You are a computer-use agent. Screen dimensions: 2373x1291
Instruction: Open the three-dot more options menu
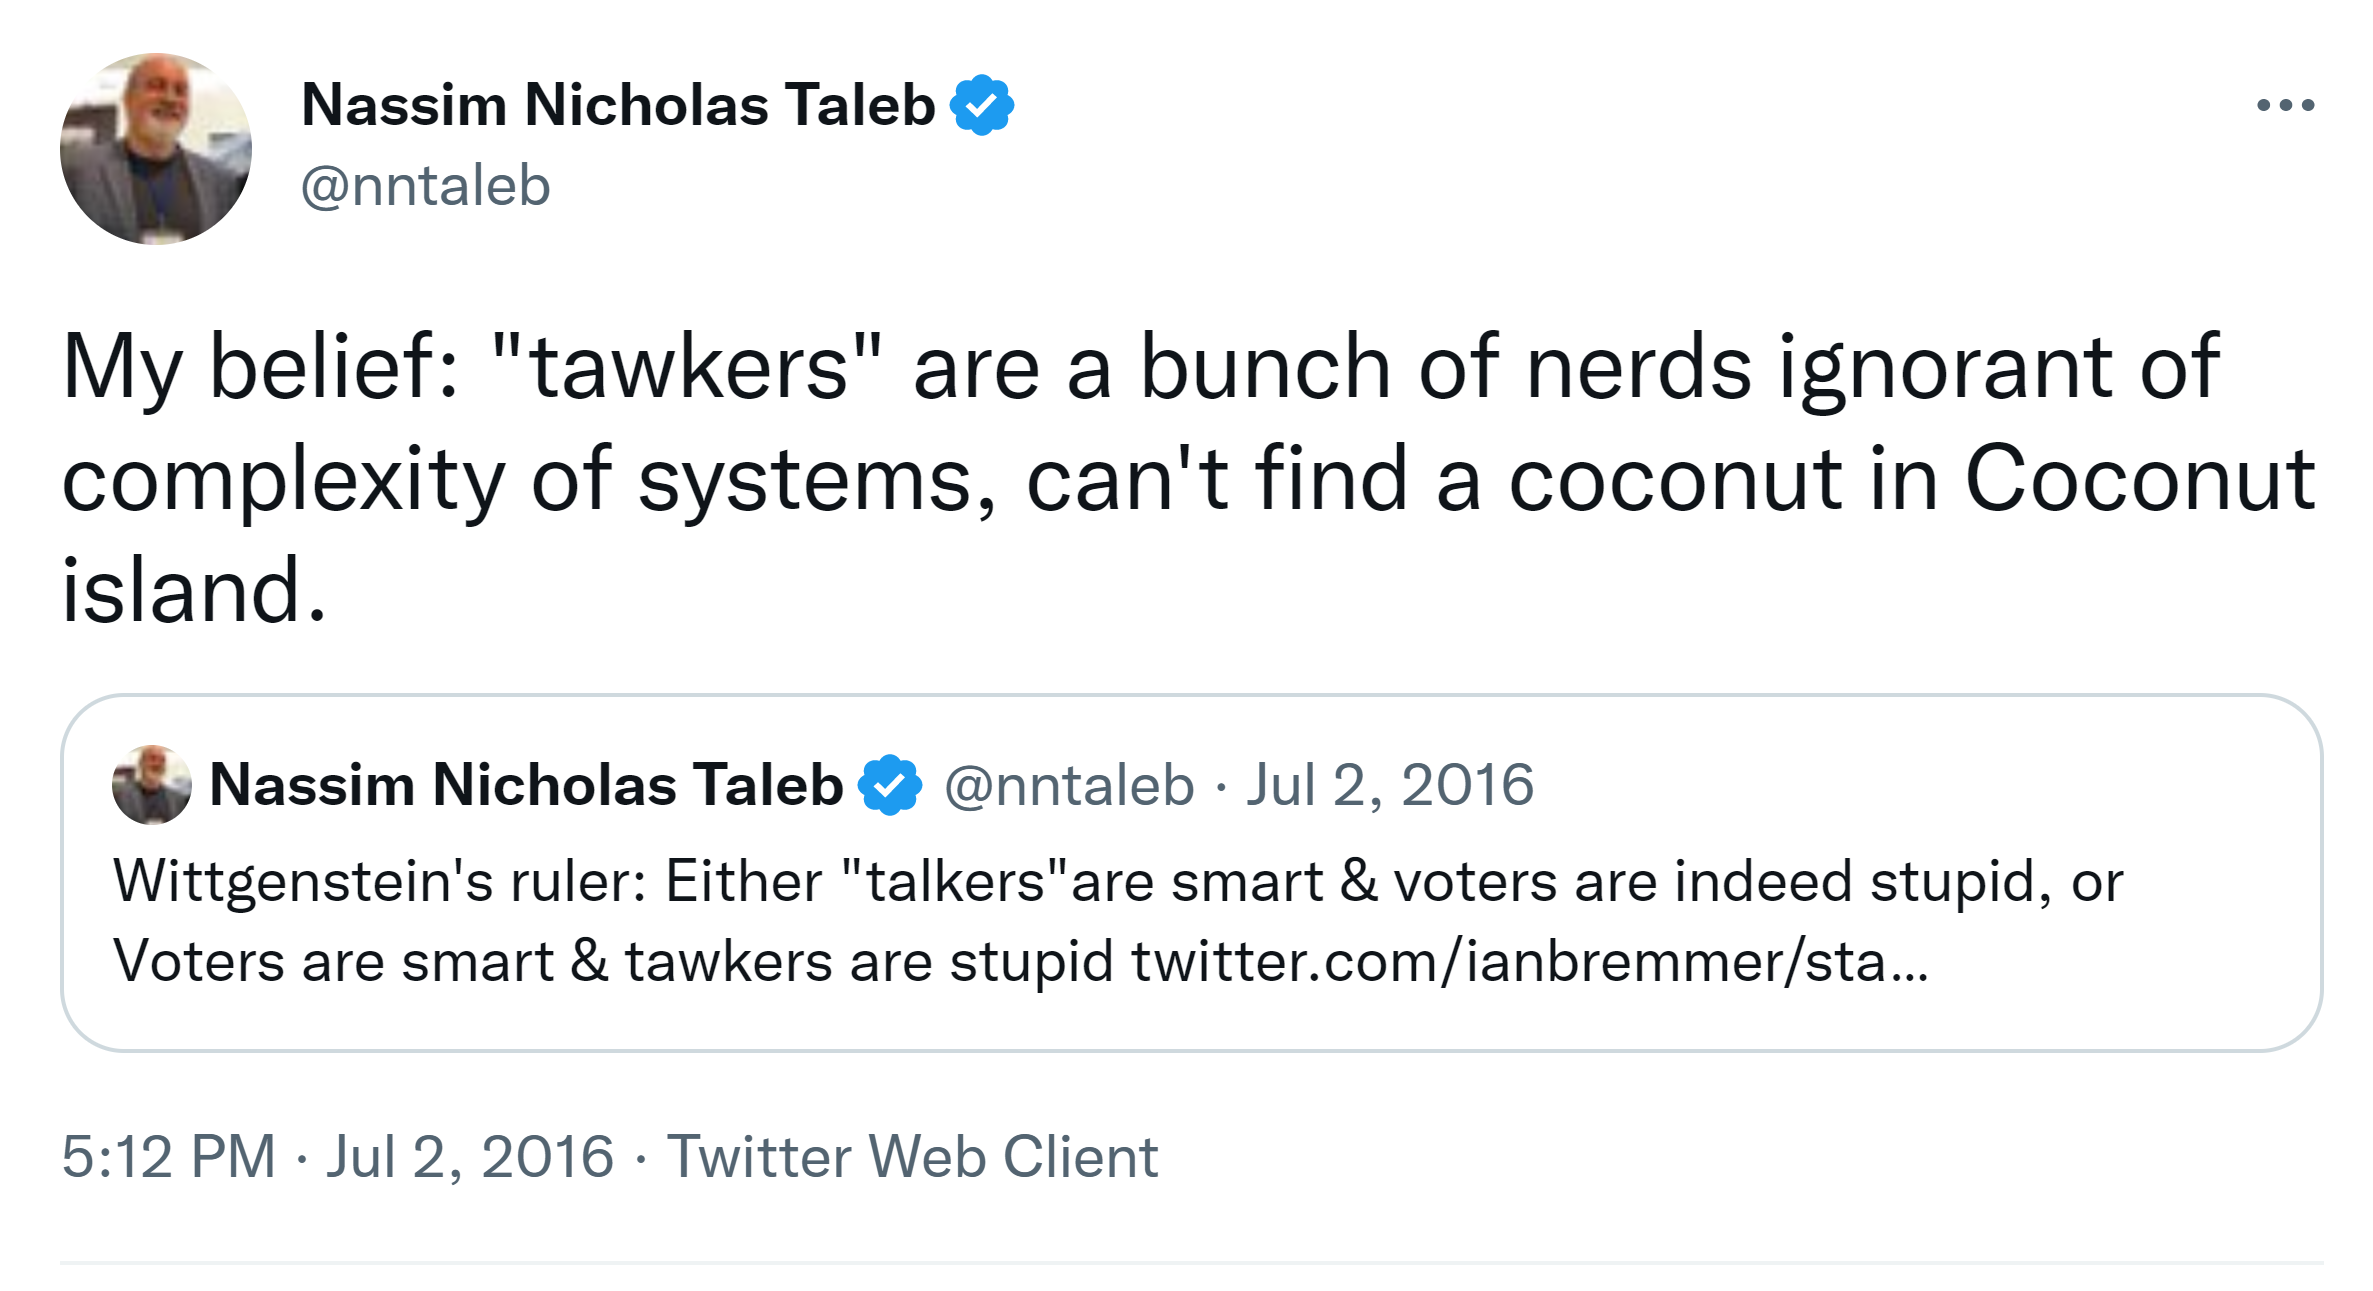point(2285,105)
